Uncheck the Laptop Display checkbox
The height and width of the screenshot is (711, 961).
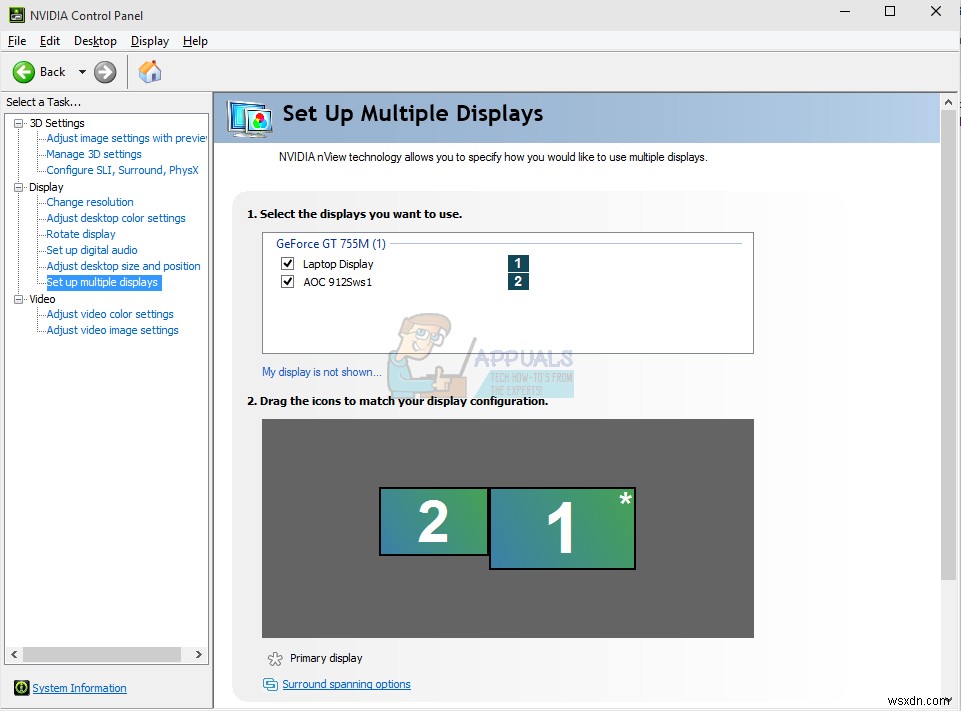287,264
